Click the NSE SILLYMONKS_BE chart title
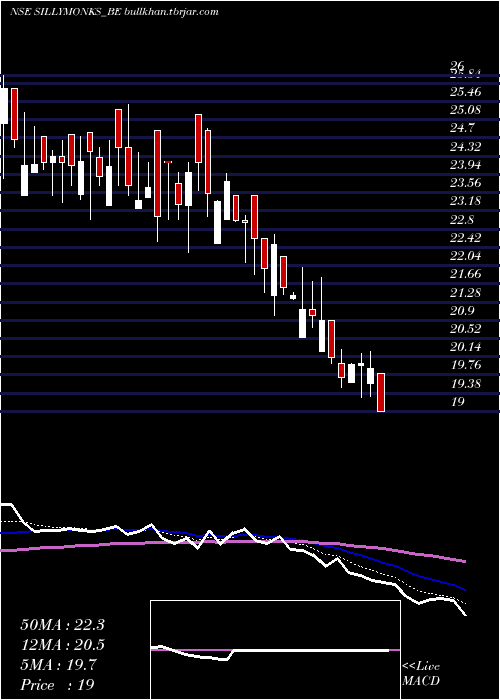This screenshot has width=500, height=700. click(114, 12)
